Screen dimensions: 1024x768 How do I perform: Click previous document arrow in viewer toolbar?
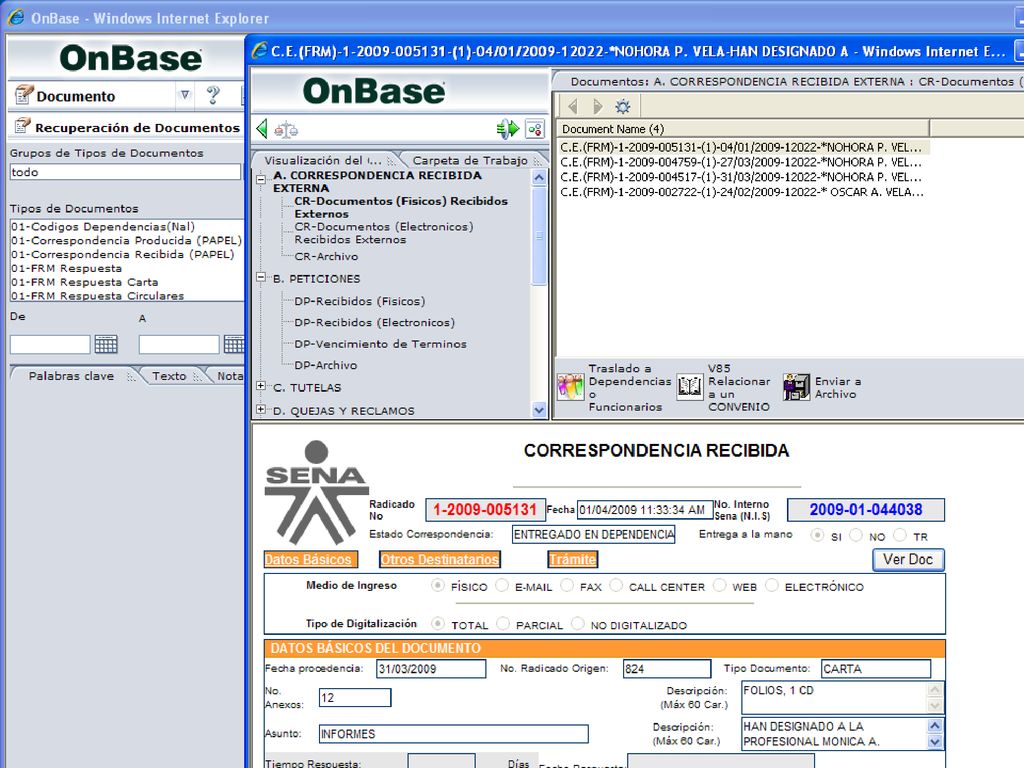point(573,106)
